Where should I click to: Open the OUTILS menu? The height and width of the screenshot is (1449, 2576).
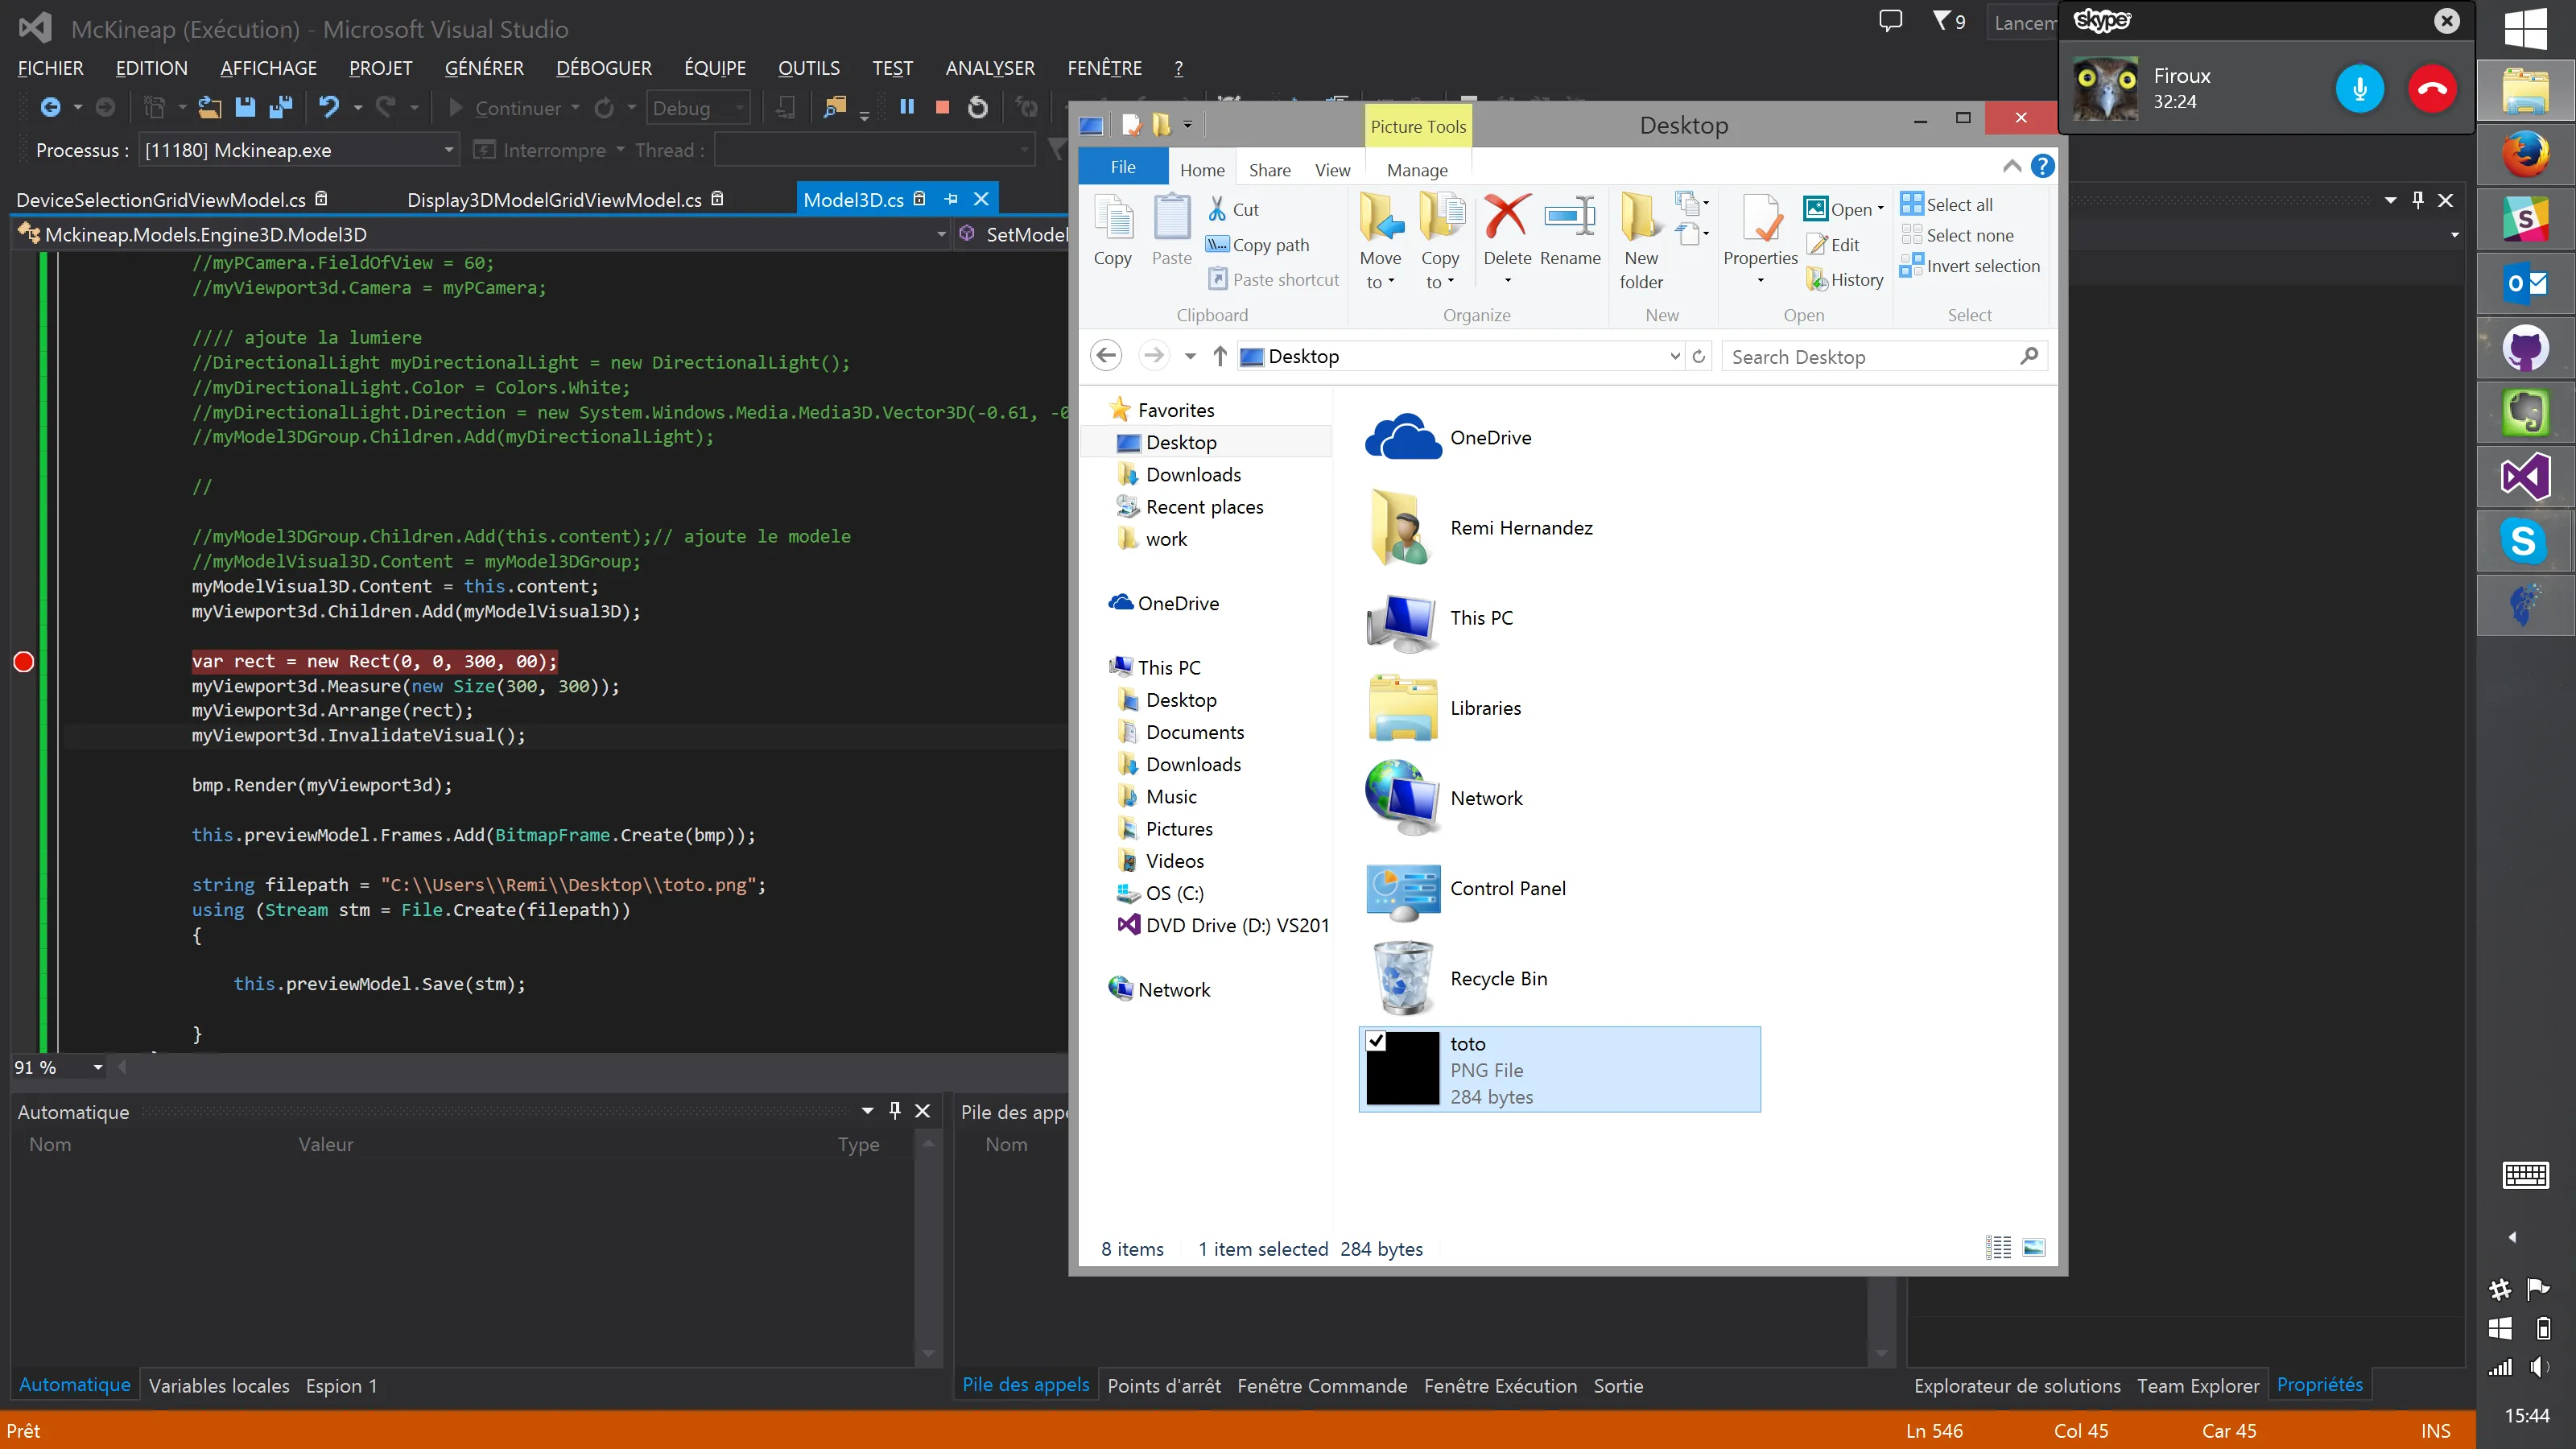(x=809, y=68)
